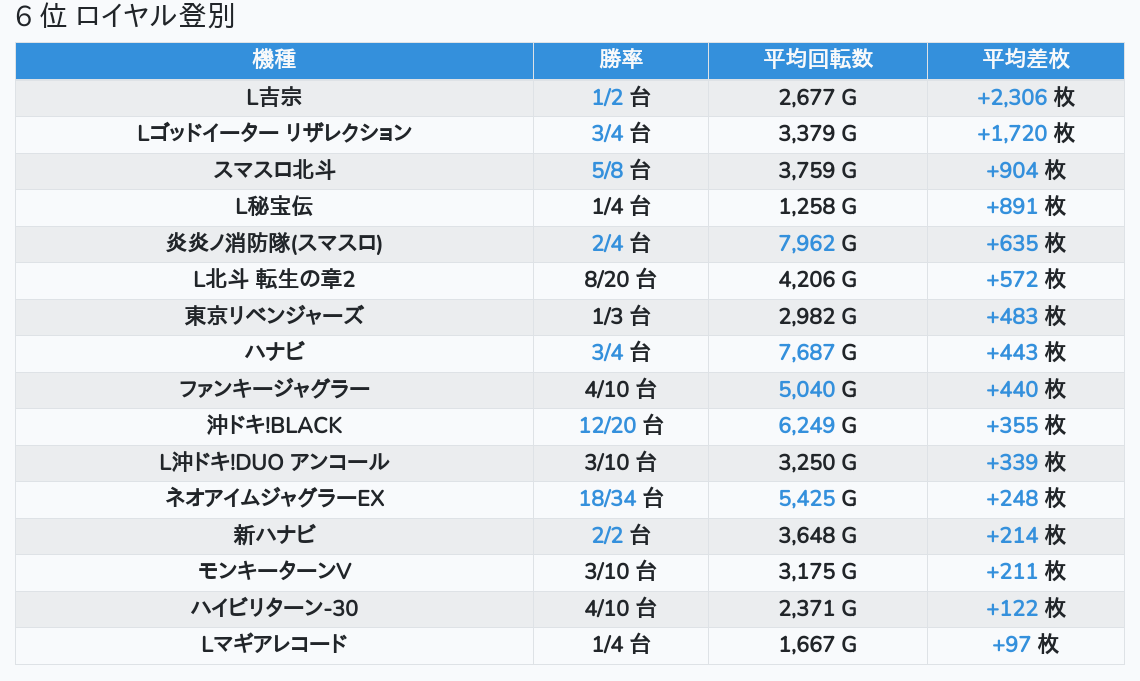Click the +214 value for 新ハナビ
Viewport: 1140px width, 681px height.
pos(1012,535)
